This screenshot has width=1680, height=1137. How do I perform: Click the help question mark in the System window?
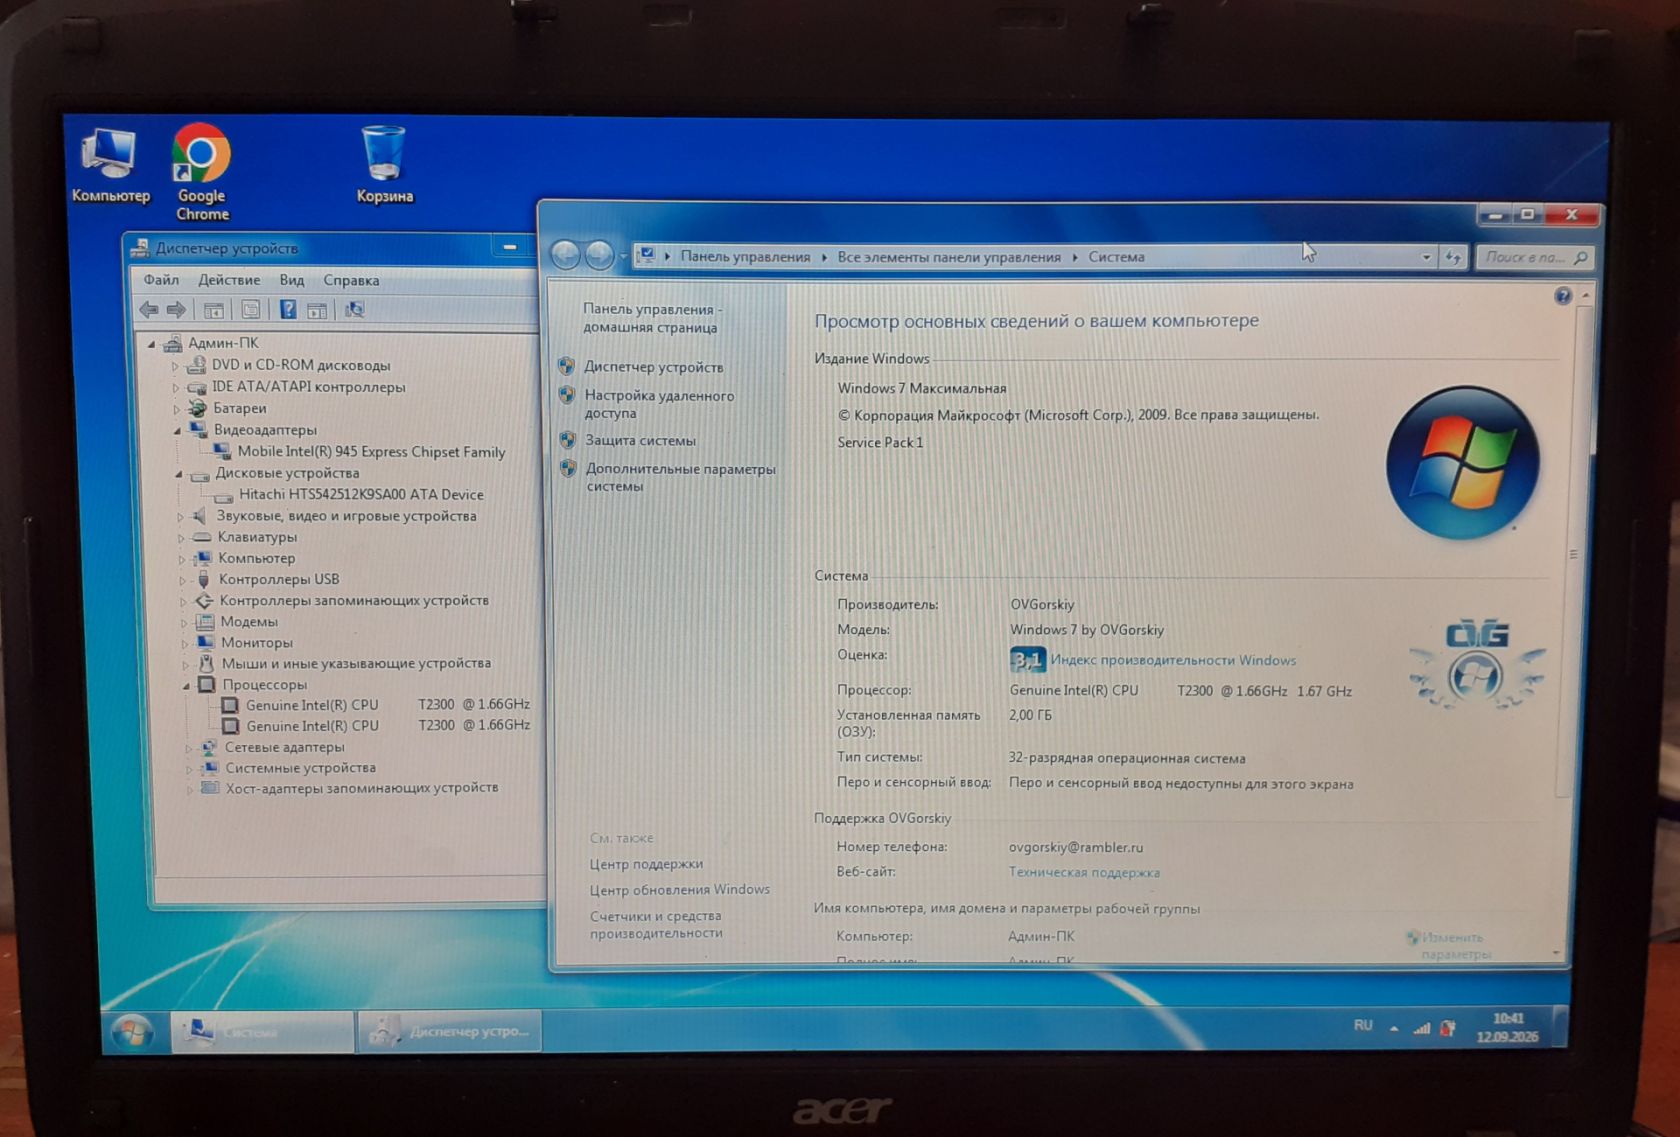coord(1562,296)
